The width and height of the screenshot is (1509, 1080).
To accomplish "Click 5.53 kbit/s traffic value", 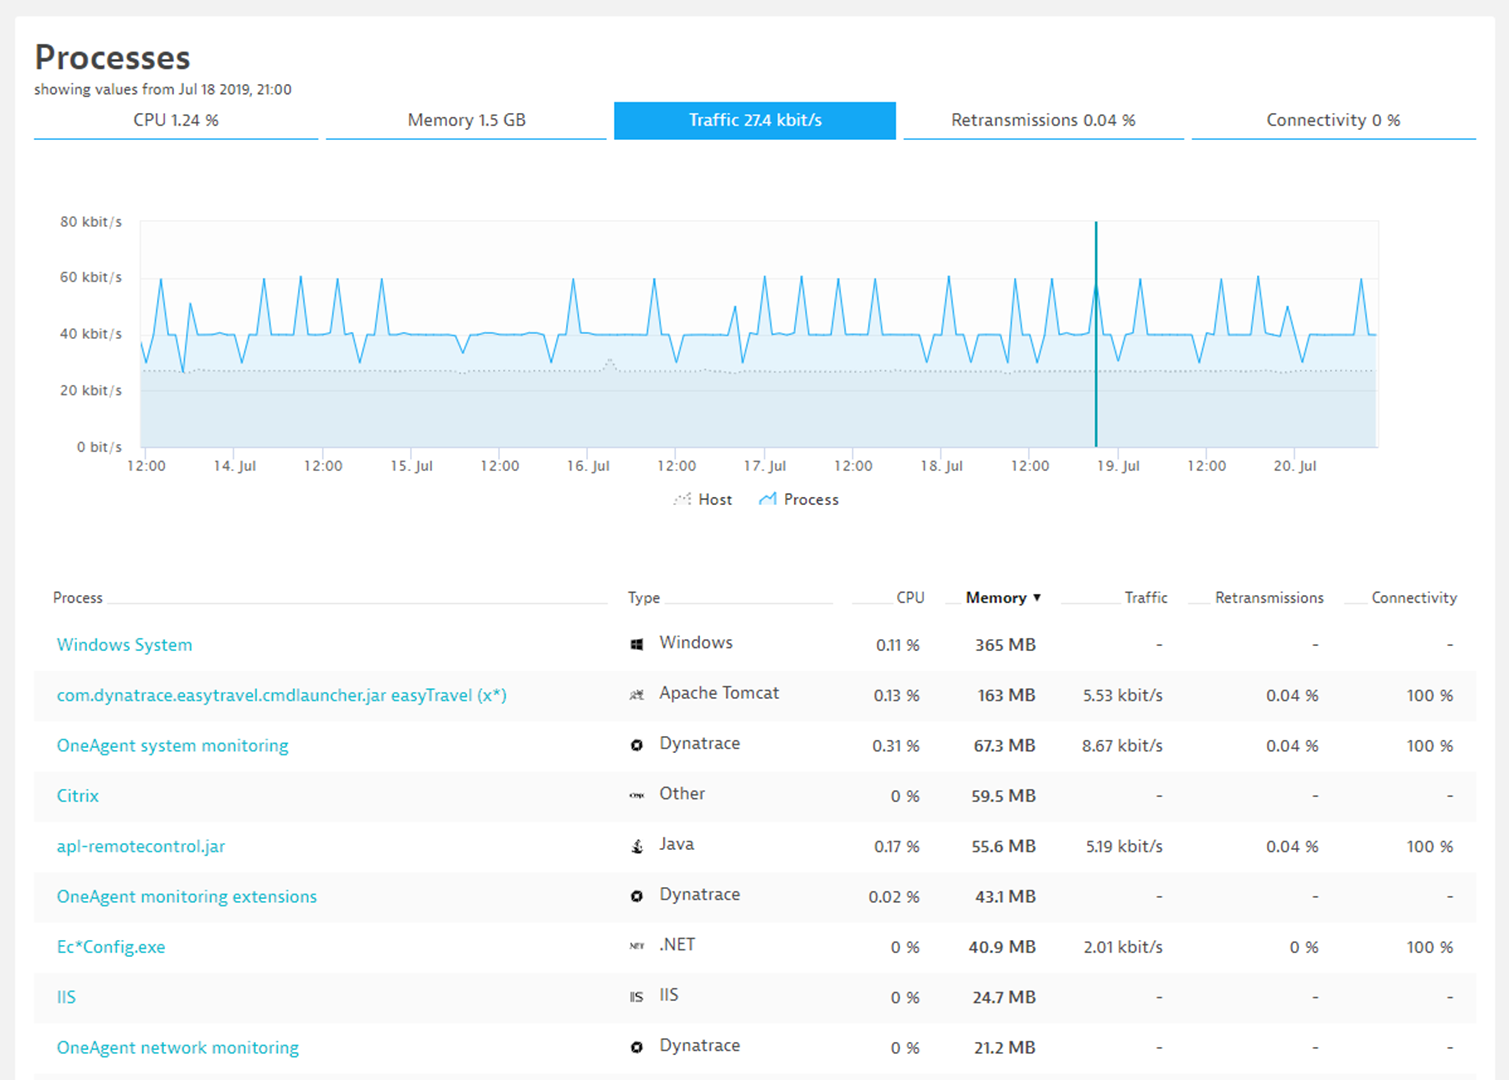I will (x=1123, y=695).
